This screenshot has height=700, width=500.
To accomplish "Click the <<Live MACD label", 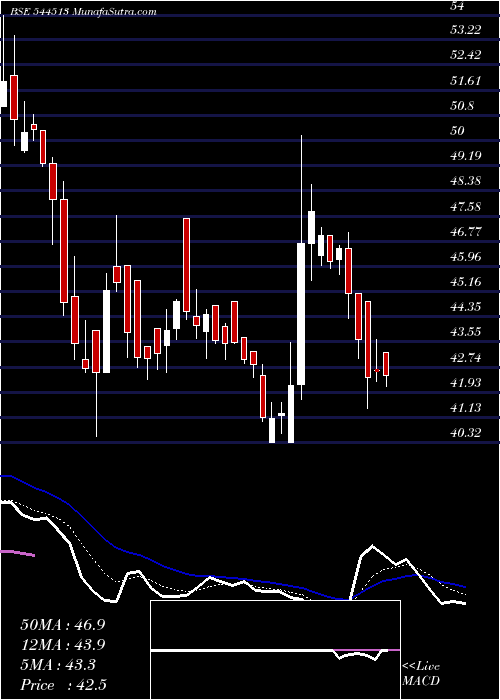I will tap(421, 674).
